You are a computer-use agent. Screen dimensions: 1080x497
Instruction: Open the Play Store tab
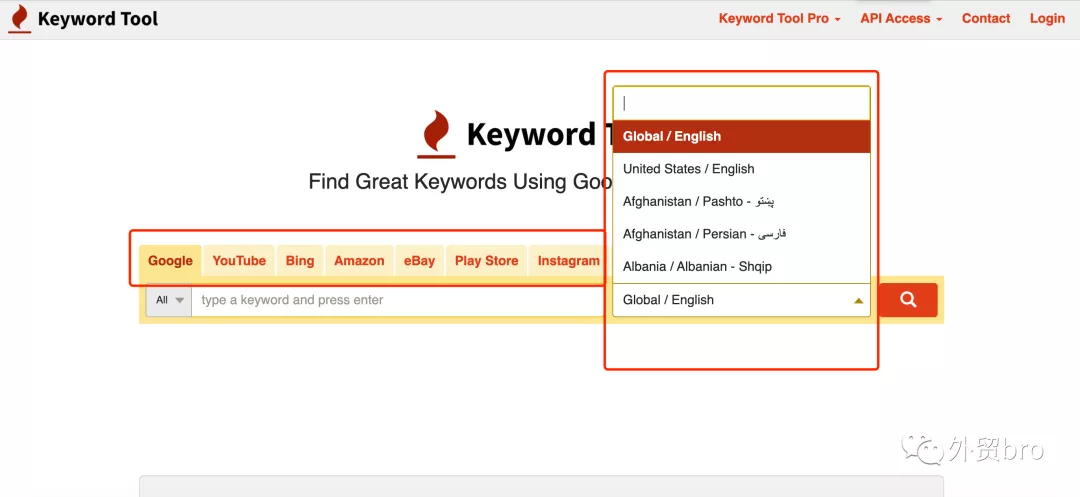(486, 261)
